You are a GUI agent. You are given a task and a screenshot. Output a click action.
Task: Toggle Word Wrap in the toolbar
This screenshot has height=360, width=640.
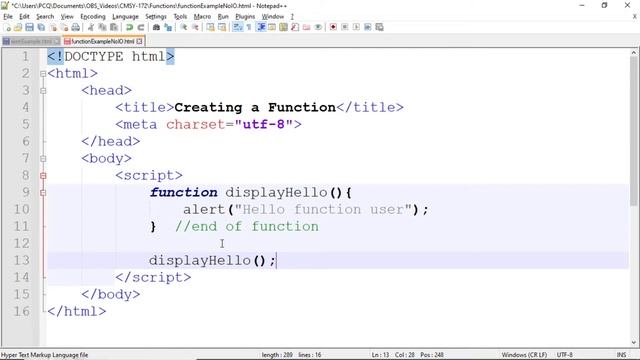(x=237, y=27)
